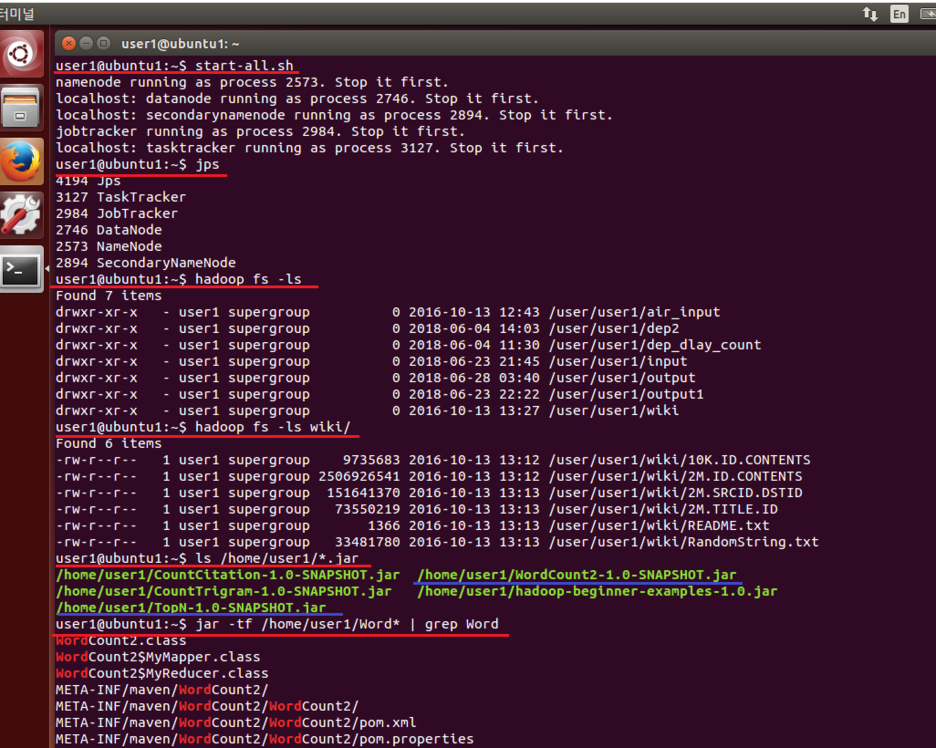936x748 pixels.
Task: Click the wiki/RandomString.txt file path
Action: 683,542
